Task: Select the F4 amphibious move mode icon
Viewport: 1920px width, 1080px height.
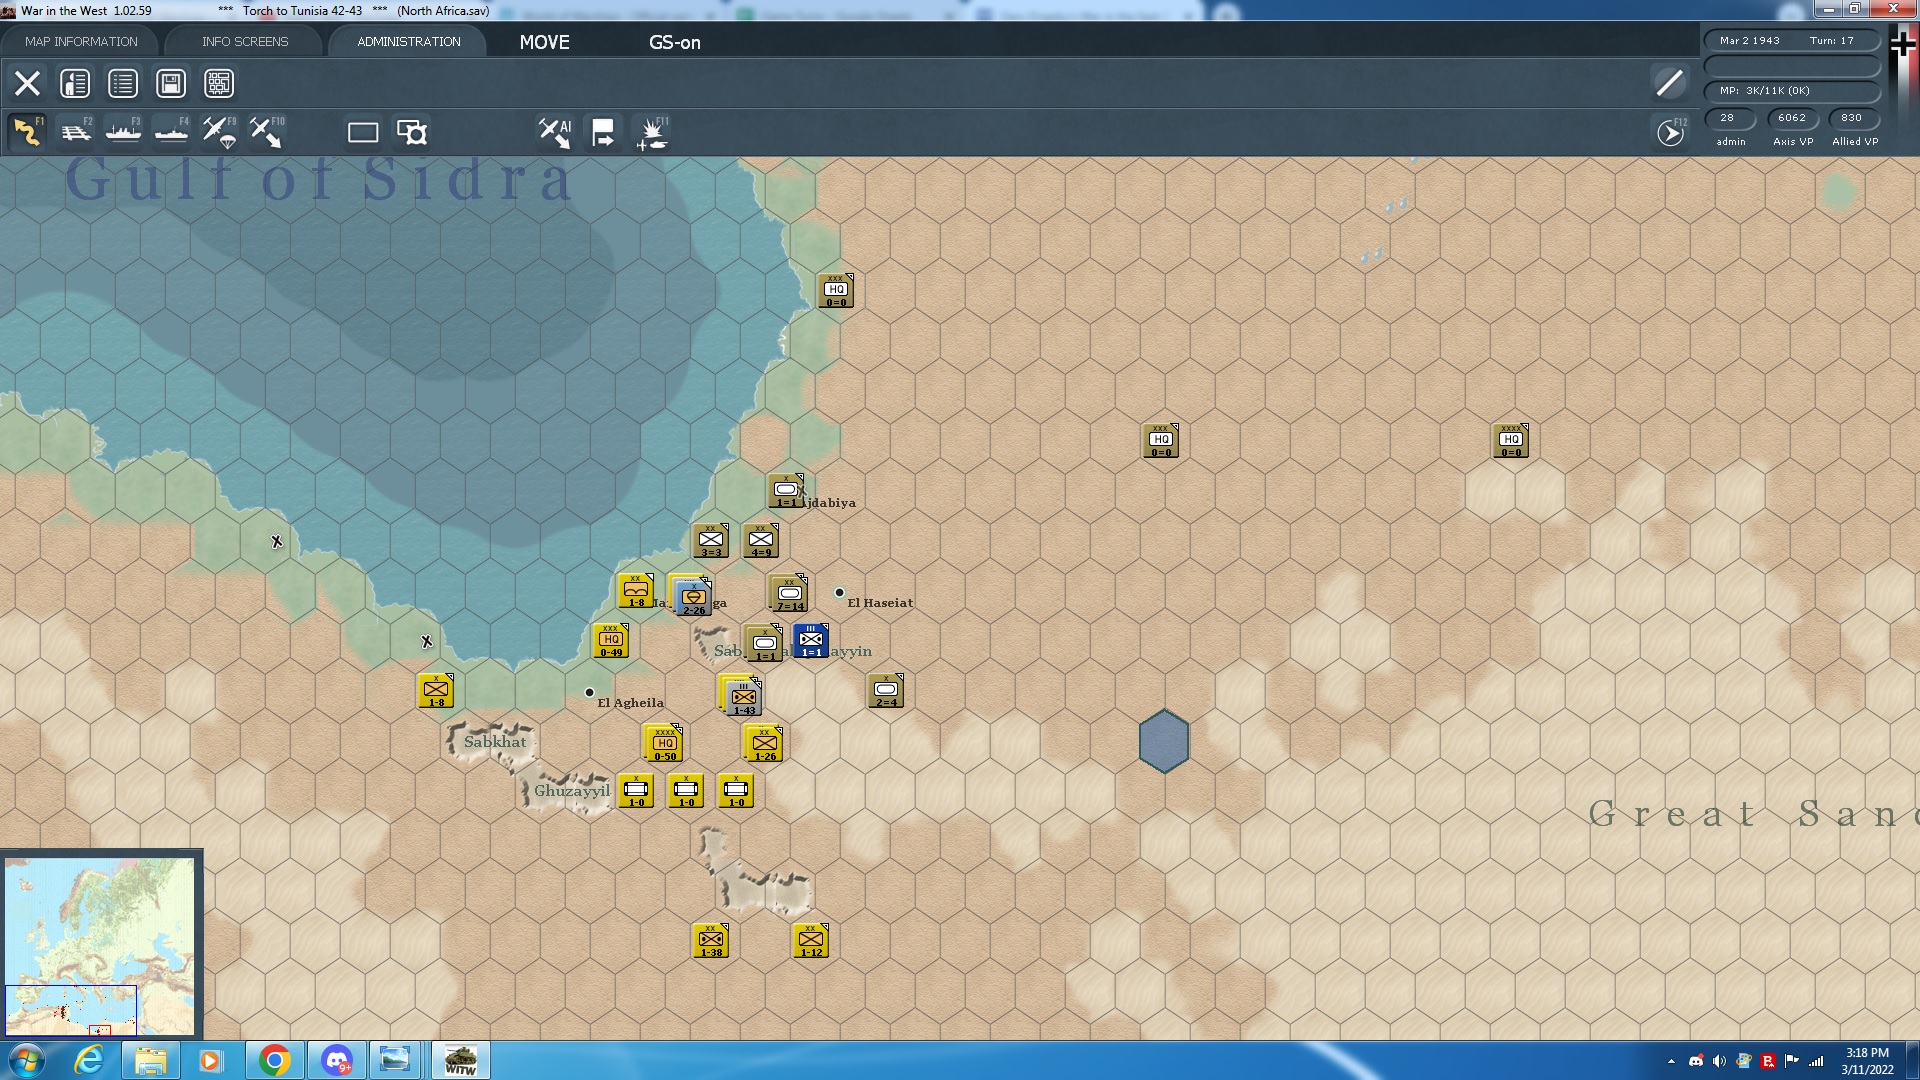Action: (171, 132)
